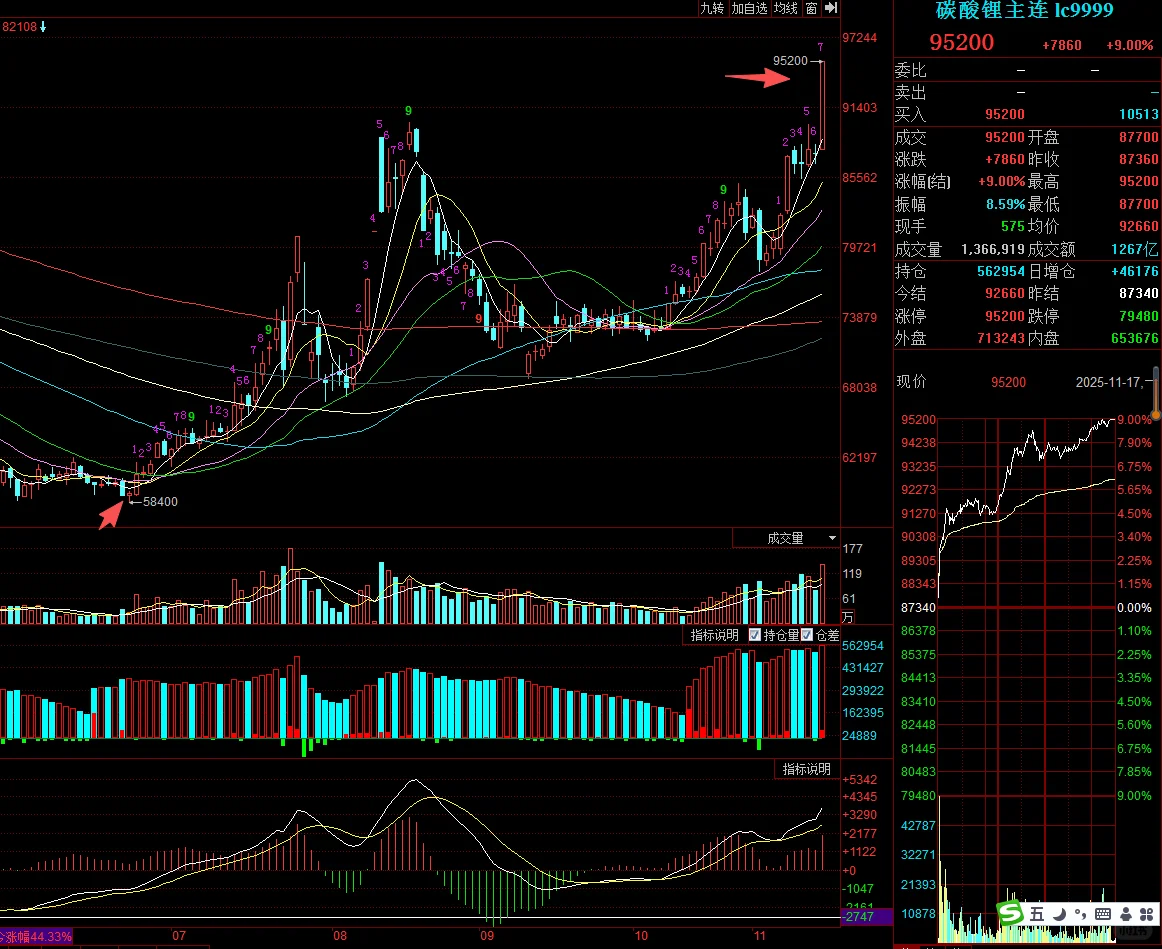Toggle the moon half-width icon
1162x949 pixels.
tap(1060, 914)
